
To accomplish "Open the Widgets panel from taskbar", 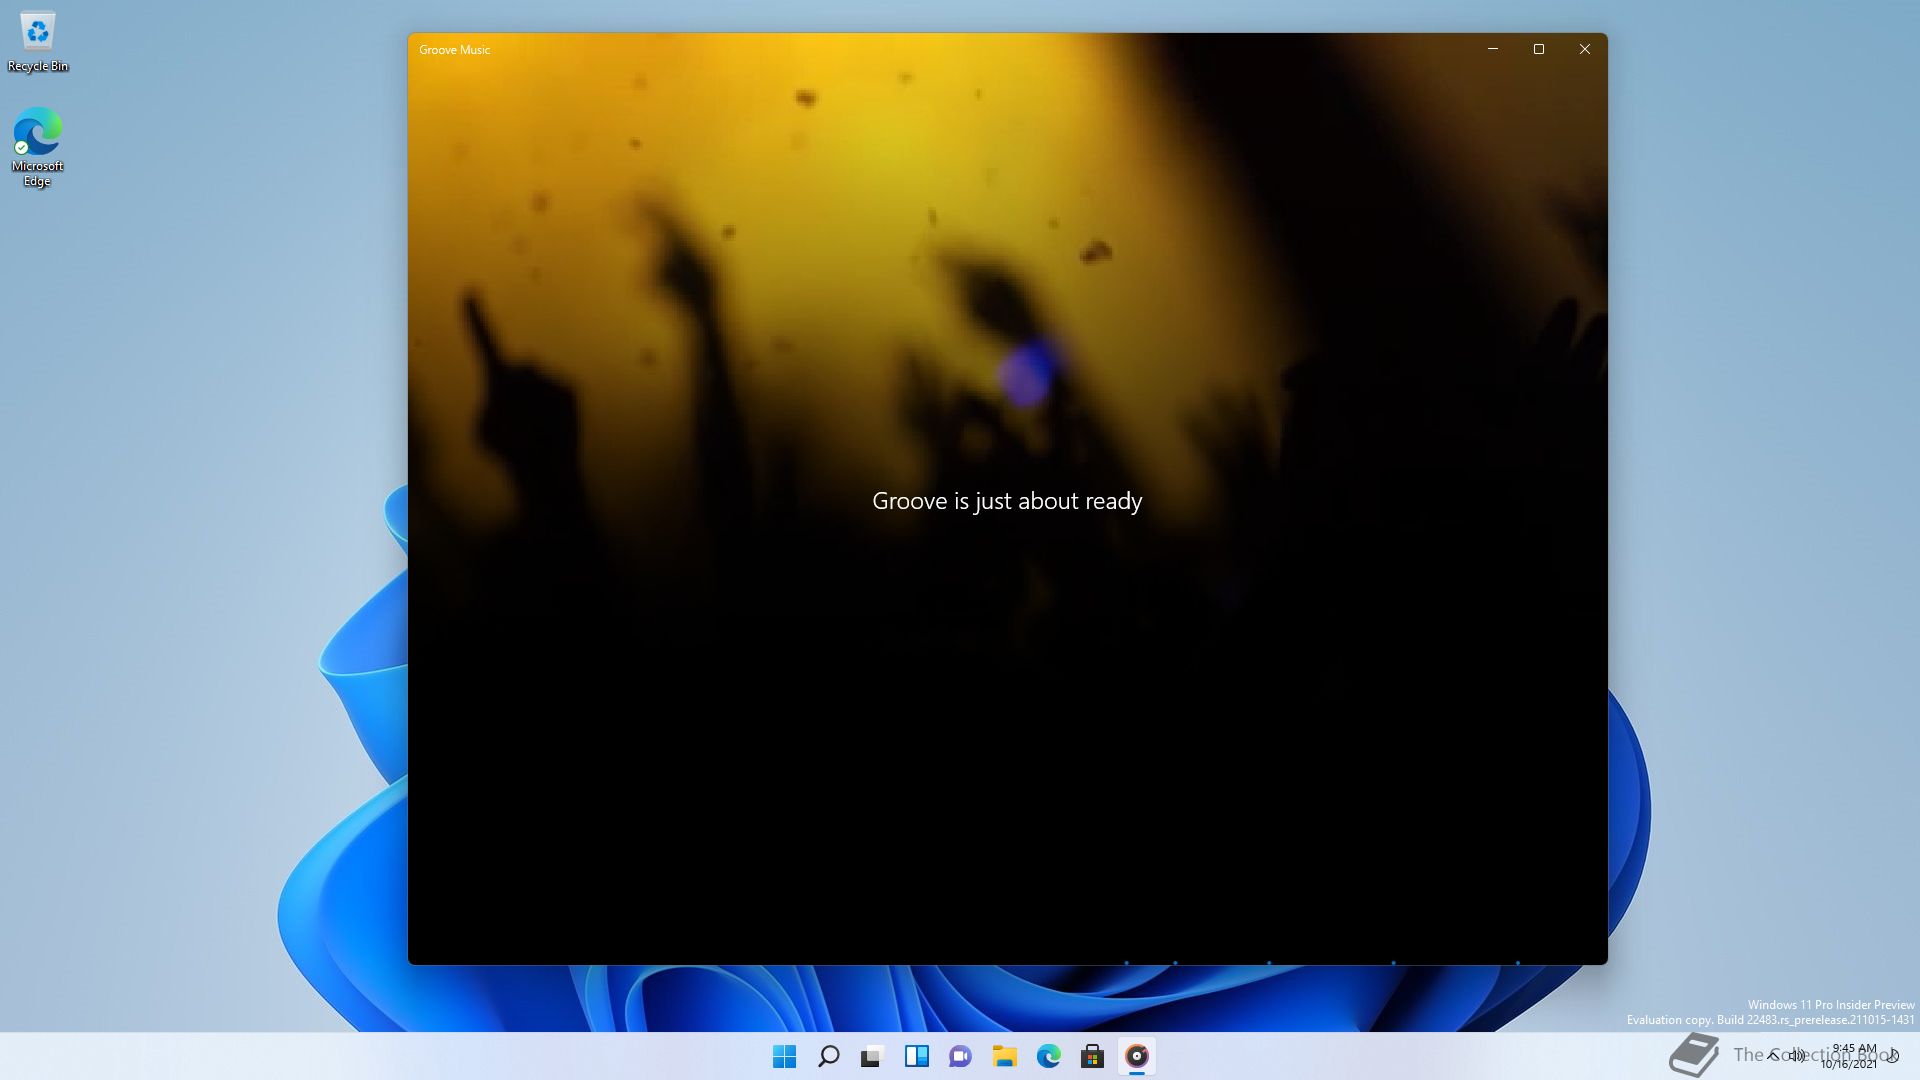I will pos(917,1056).
